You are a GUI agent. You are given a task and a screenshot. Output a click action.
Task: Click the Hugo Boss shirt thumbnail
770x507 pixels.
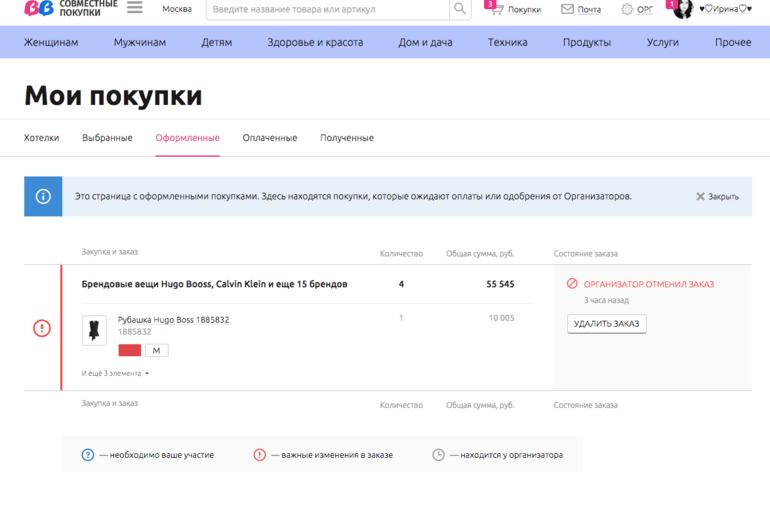pos(95,330)
